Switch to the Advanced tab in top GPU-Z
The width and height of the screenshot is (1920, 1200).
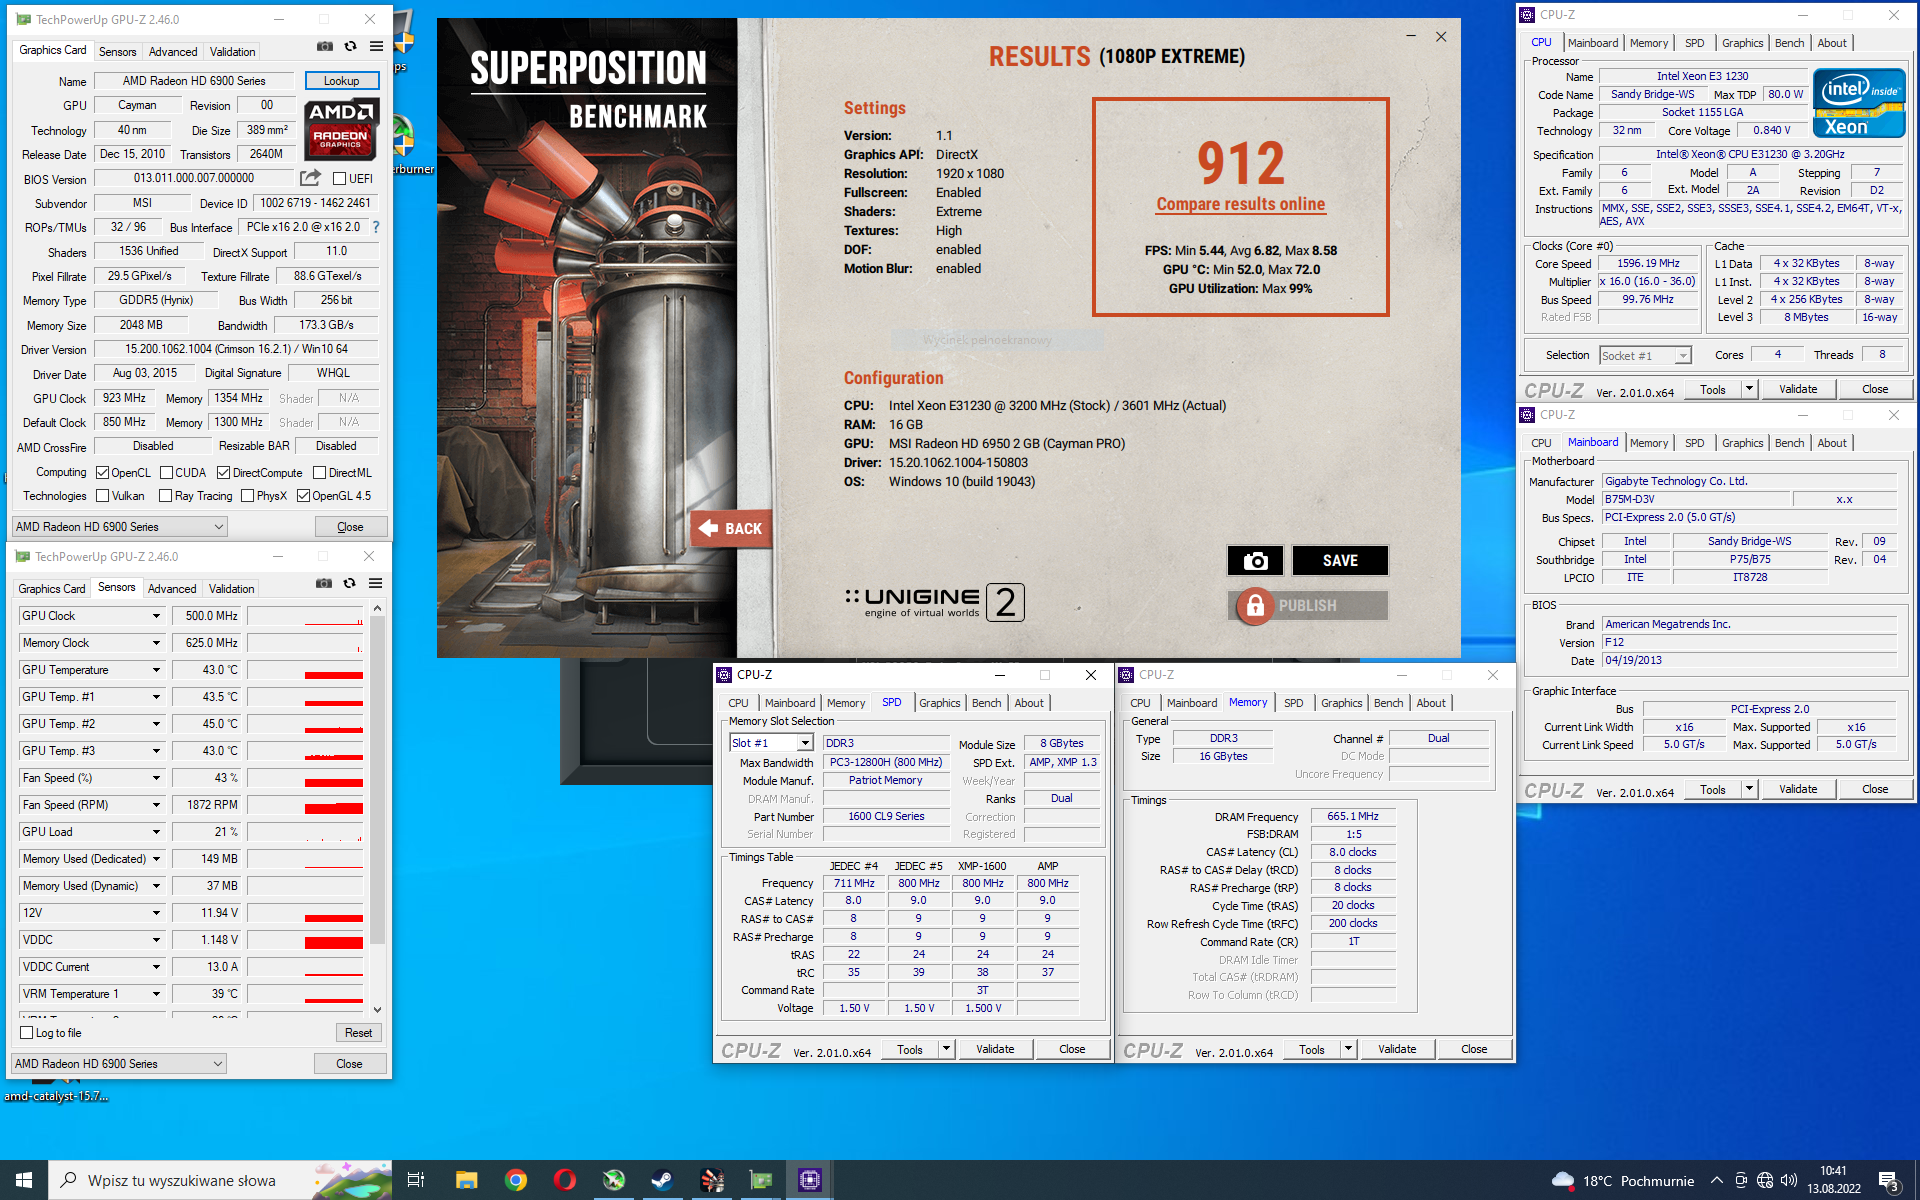click(x=173, y=52)
